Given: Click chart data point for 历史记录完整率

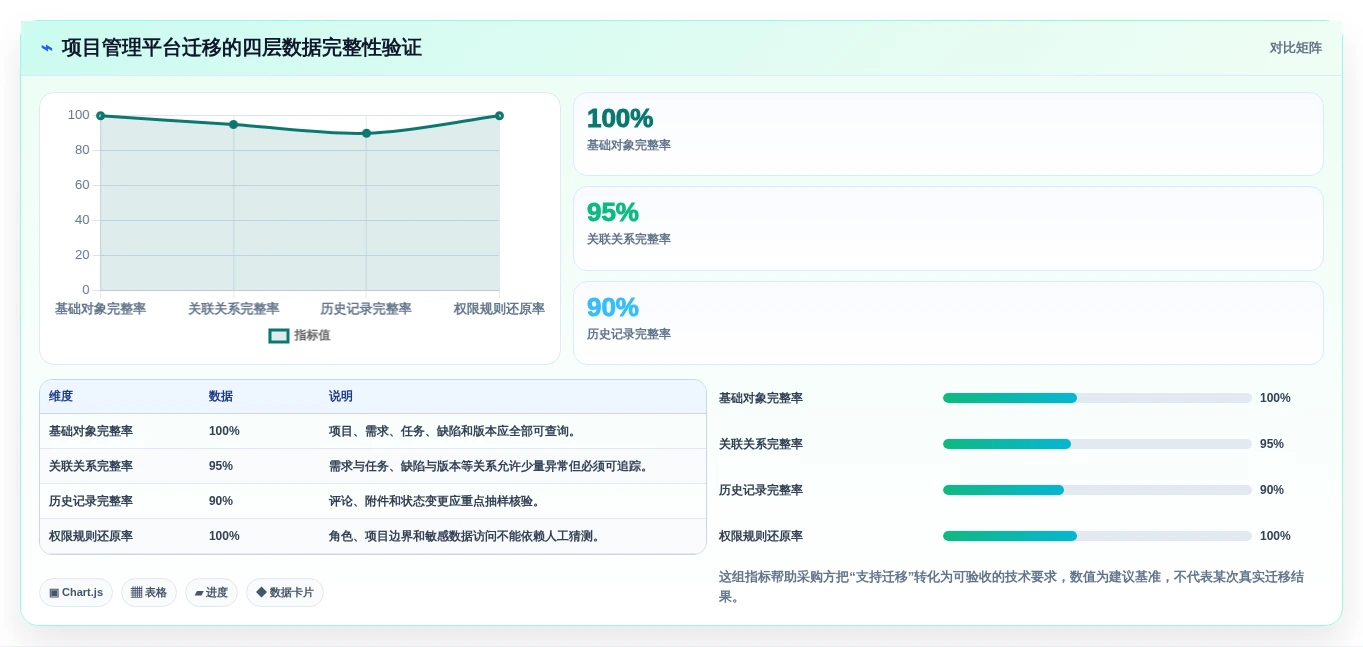Looking at the screenshot, I should tap(366, 133).
